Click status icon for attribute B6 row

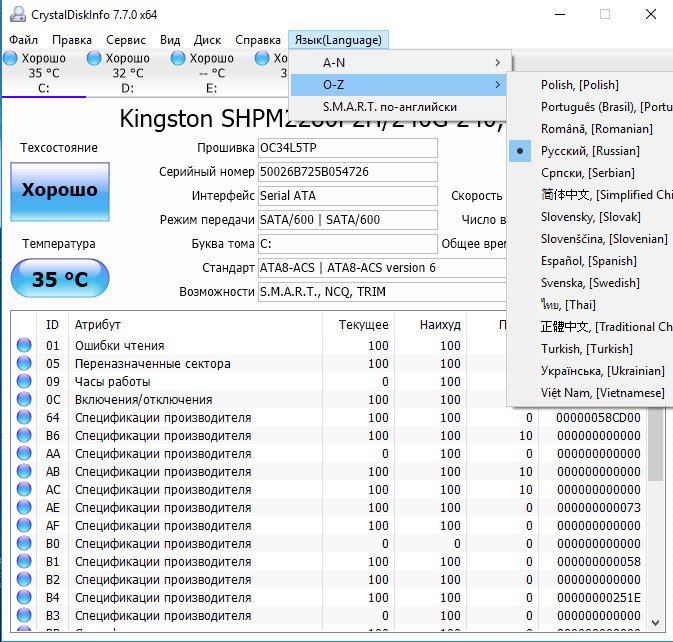24,435
